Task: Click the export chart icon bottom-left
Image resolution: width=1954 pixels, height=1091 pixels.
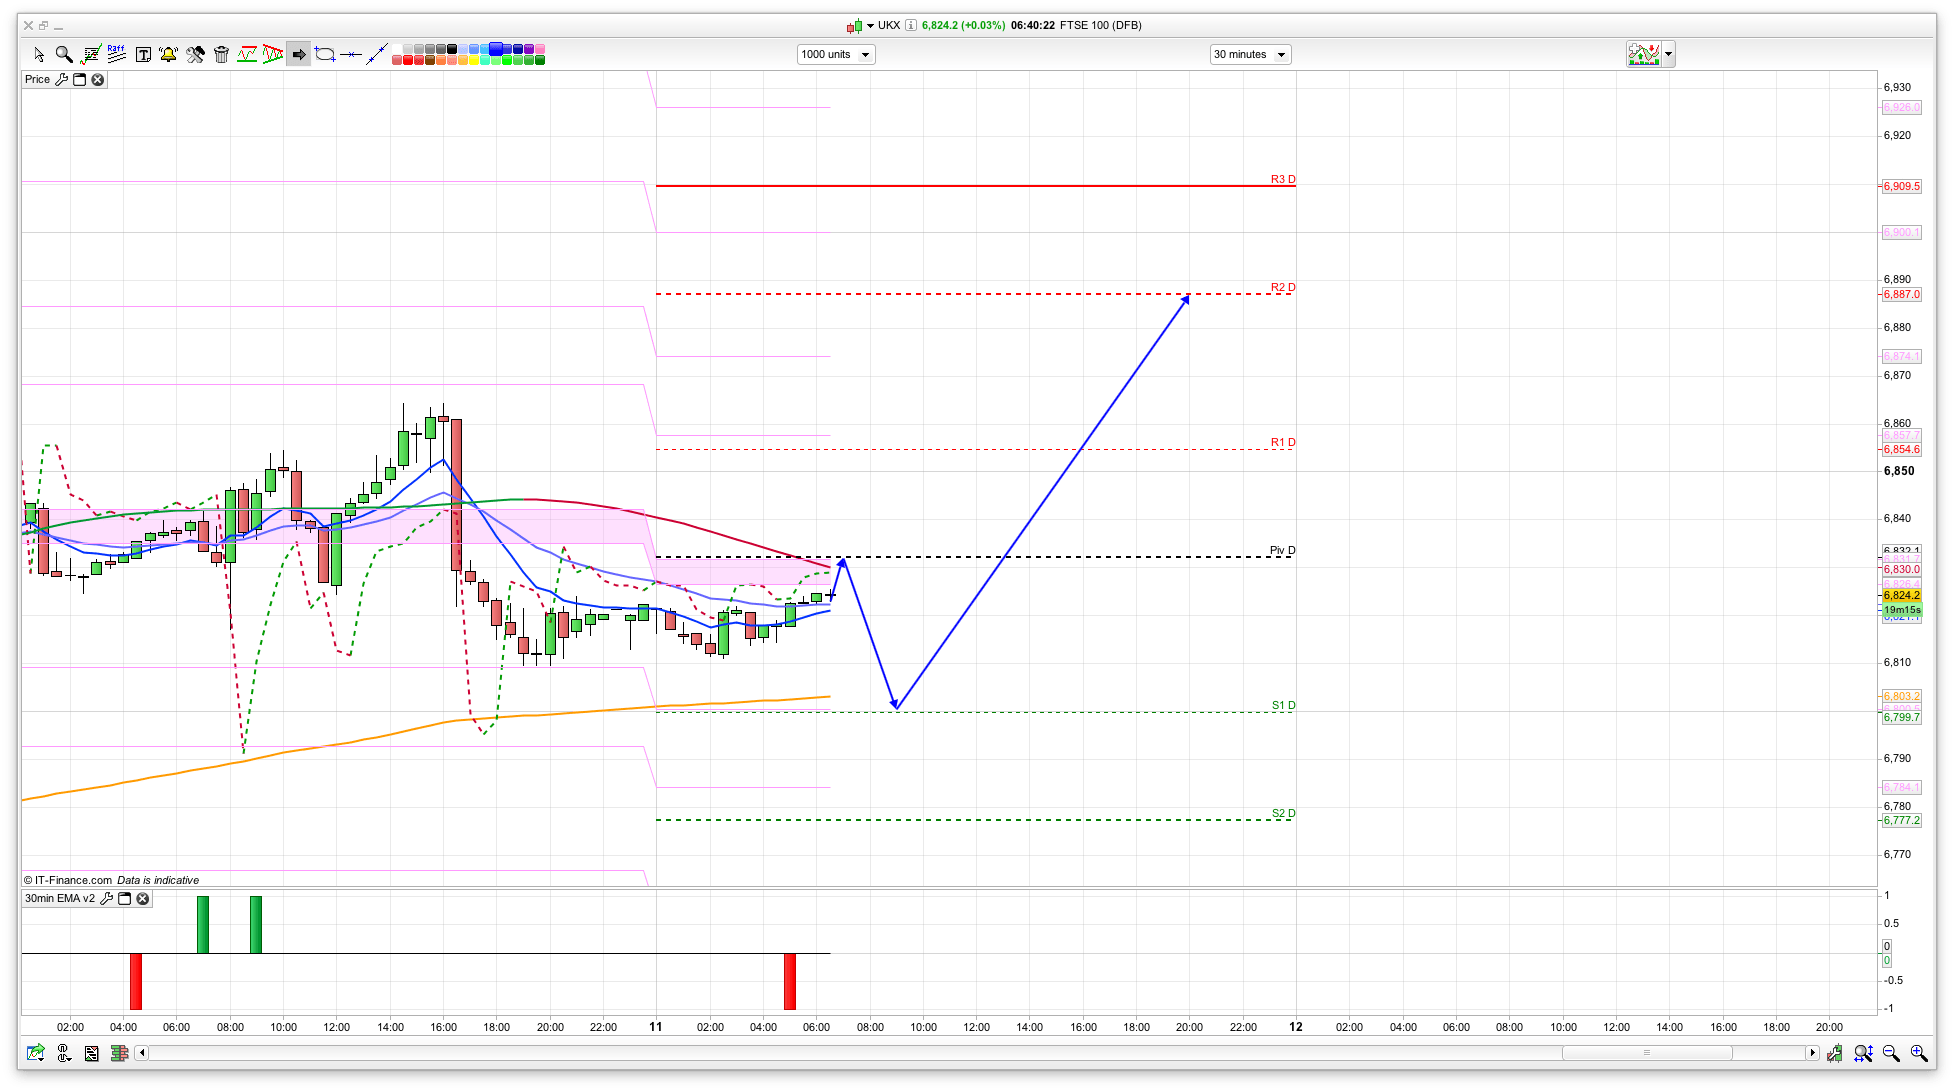Action: pos(36,1053)
